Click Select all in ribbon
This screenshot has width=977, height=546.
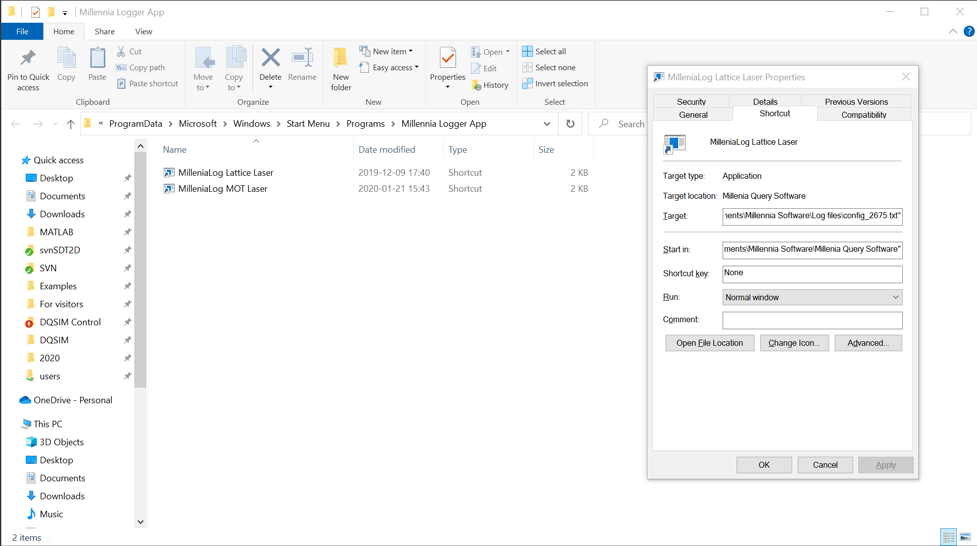pos(544,52)
